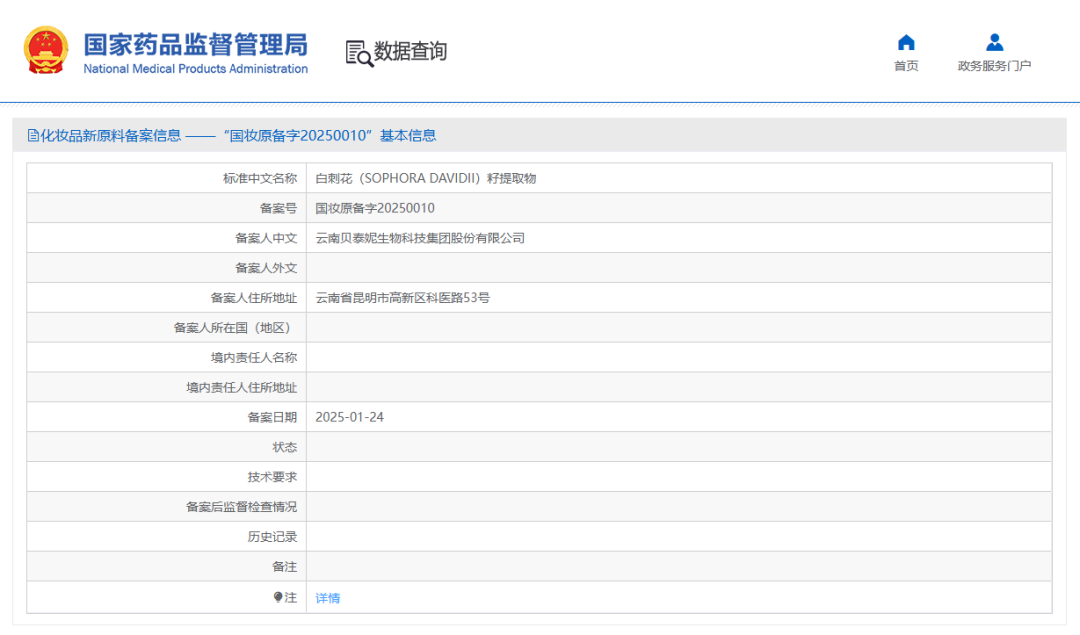Click the 备案人住所地址 label
The width and height of the screenshot is (1080, 635).
pos(253,298)
